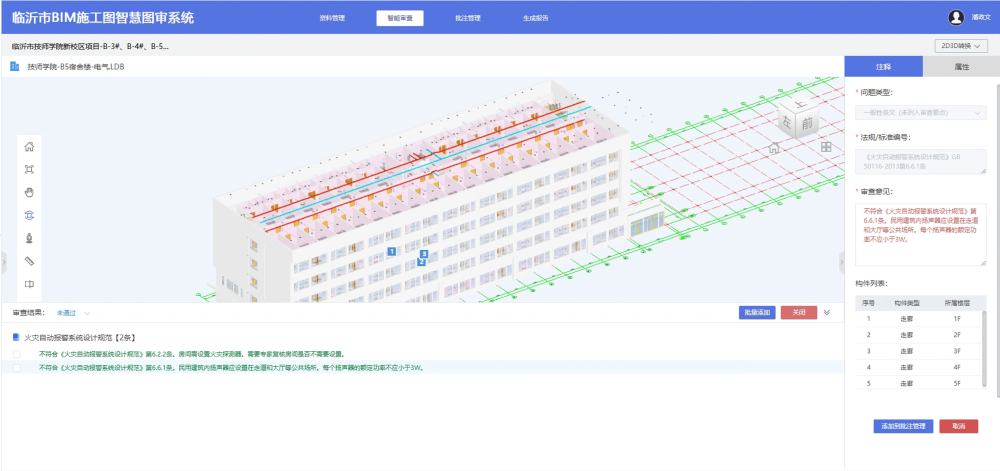
Task: Click the 添加到批注管理 button
Action: pyautogui.click(x=902, y=426)
